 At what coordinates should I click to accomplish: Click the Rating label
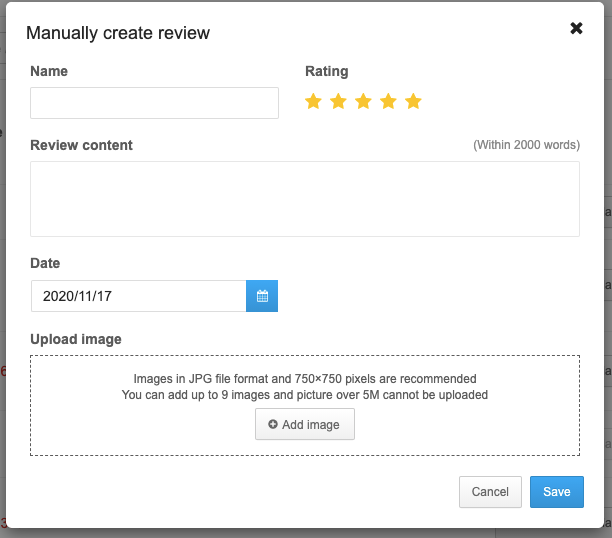pos(326,71)
